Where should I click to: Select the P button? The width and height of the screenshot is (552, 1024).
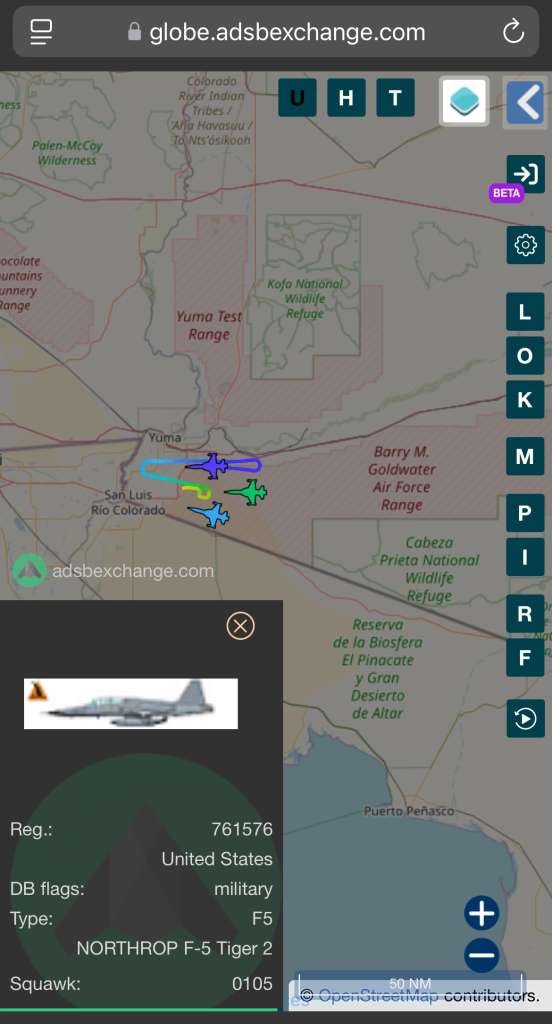point(525,513)
